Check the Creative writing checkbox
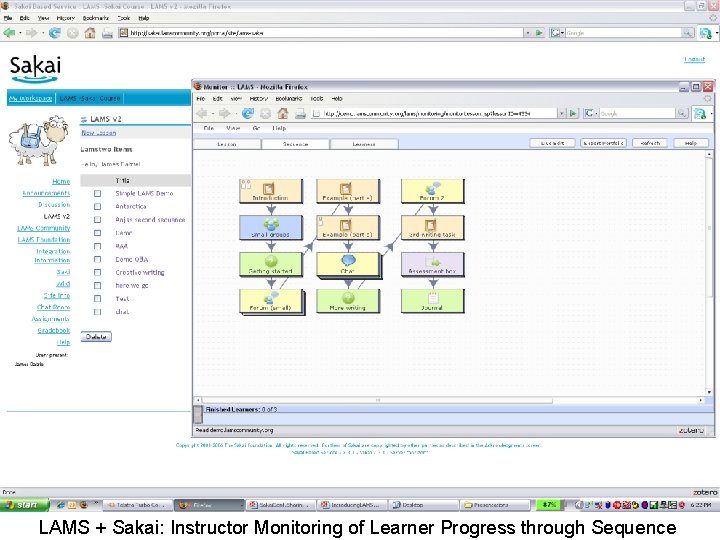The height and width of the screenshot is (540, 720). click(x=97, y=272)
